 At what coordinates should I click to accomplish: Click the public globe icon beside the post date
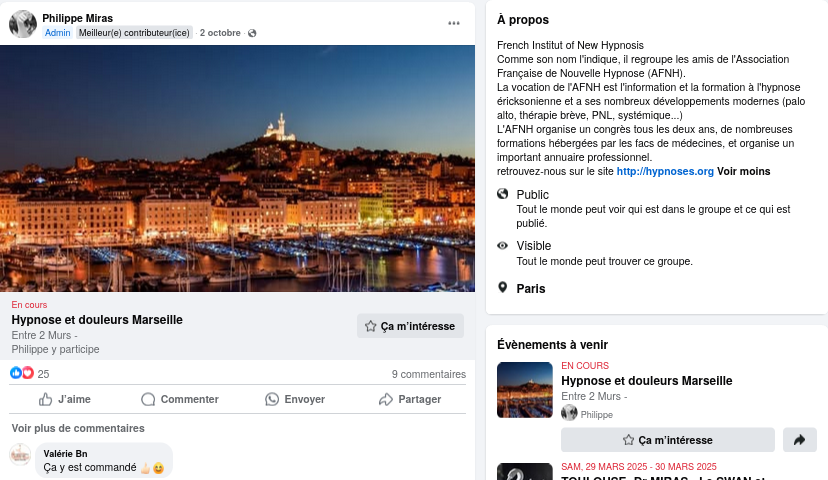(x=252, y=33)
